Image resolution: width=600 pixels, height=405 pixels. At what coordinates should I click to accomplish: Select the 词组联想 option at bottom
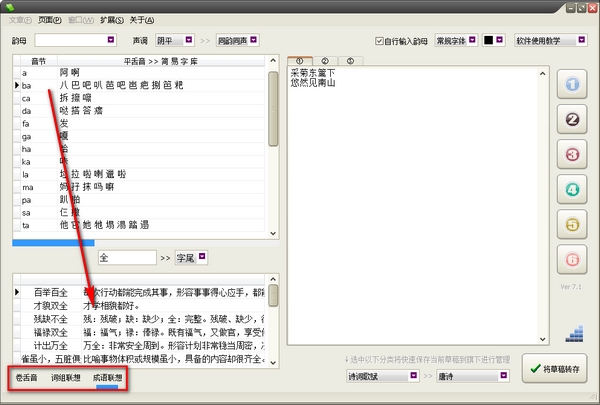point(66,378)
